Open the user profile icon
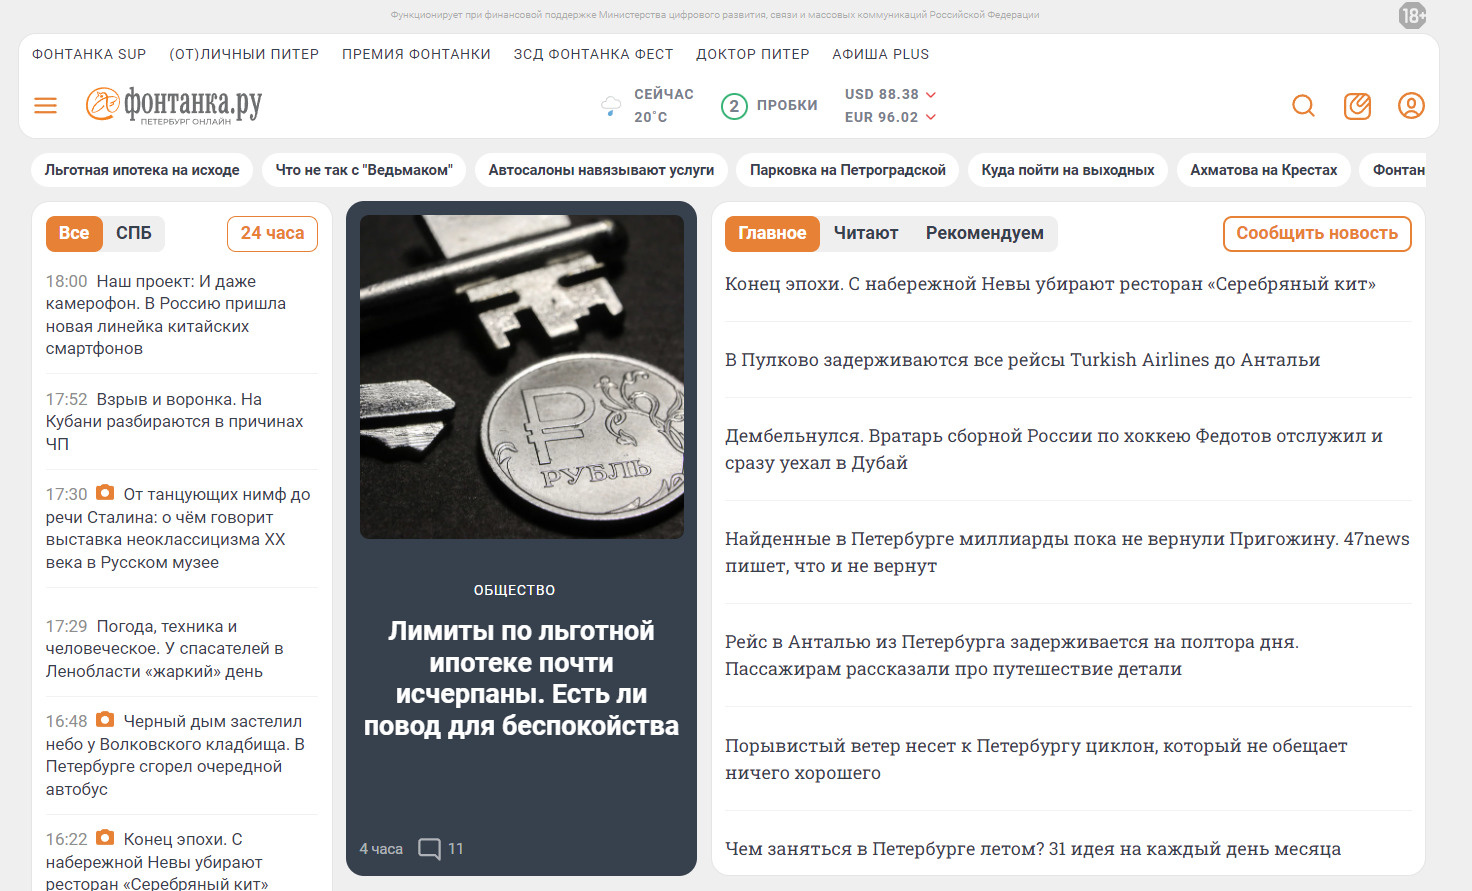Screen dimensions: 1472x891 (x=1411, y=105)
